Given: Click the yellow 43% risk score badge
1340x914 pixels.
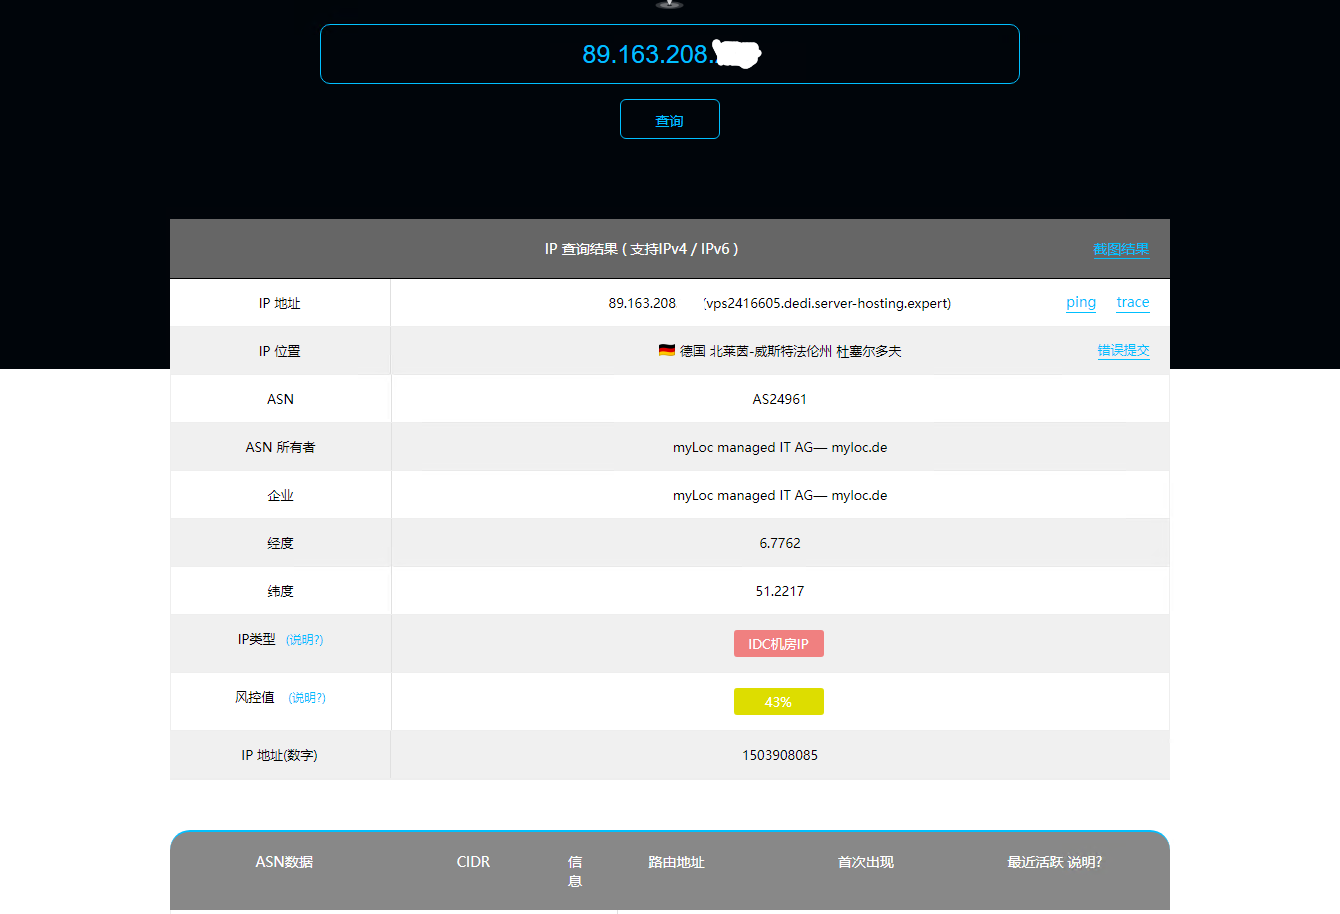Looking at the screenshot, I should tap(778, 702).
